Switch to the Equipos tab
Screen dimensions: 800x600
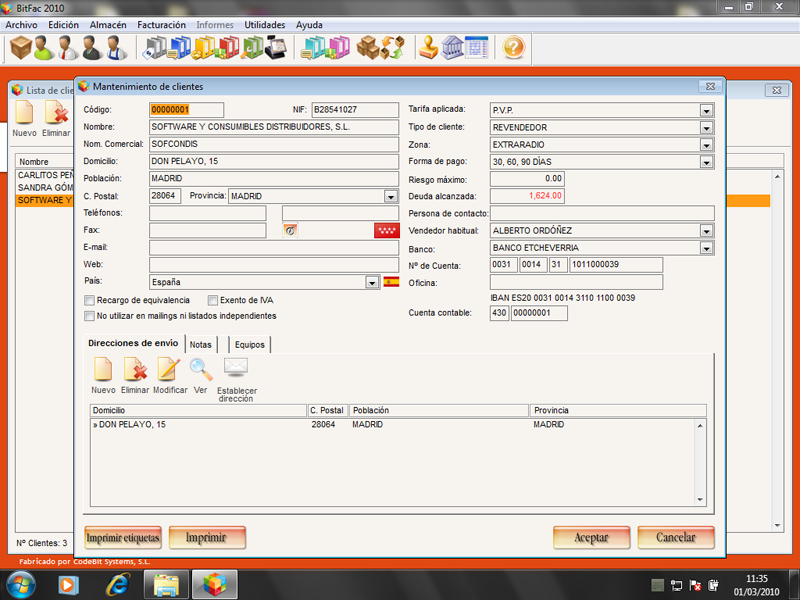coord(249,345)
